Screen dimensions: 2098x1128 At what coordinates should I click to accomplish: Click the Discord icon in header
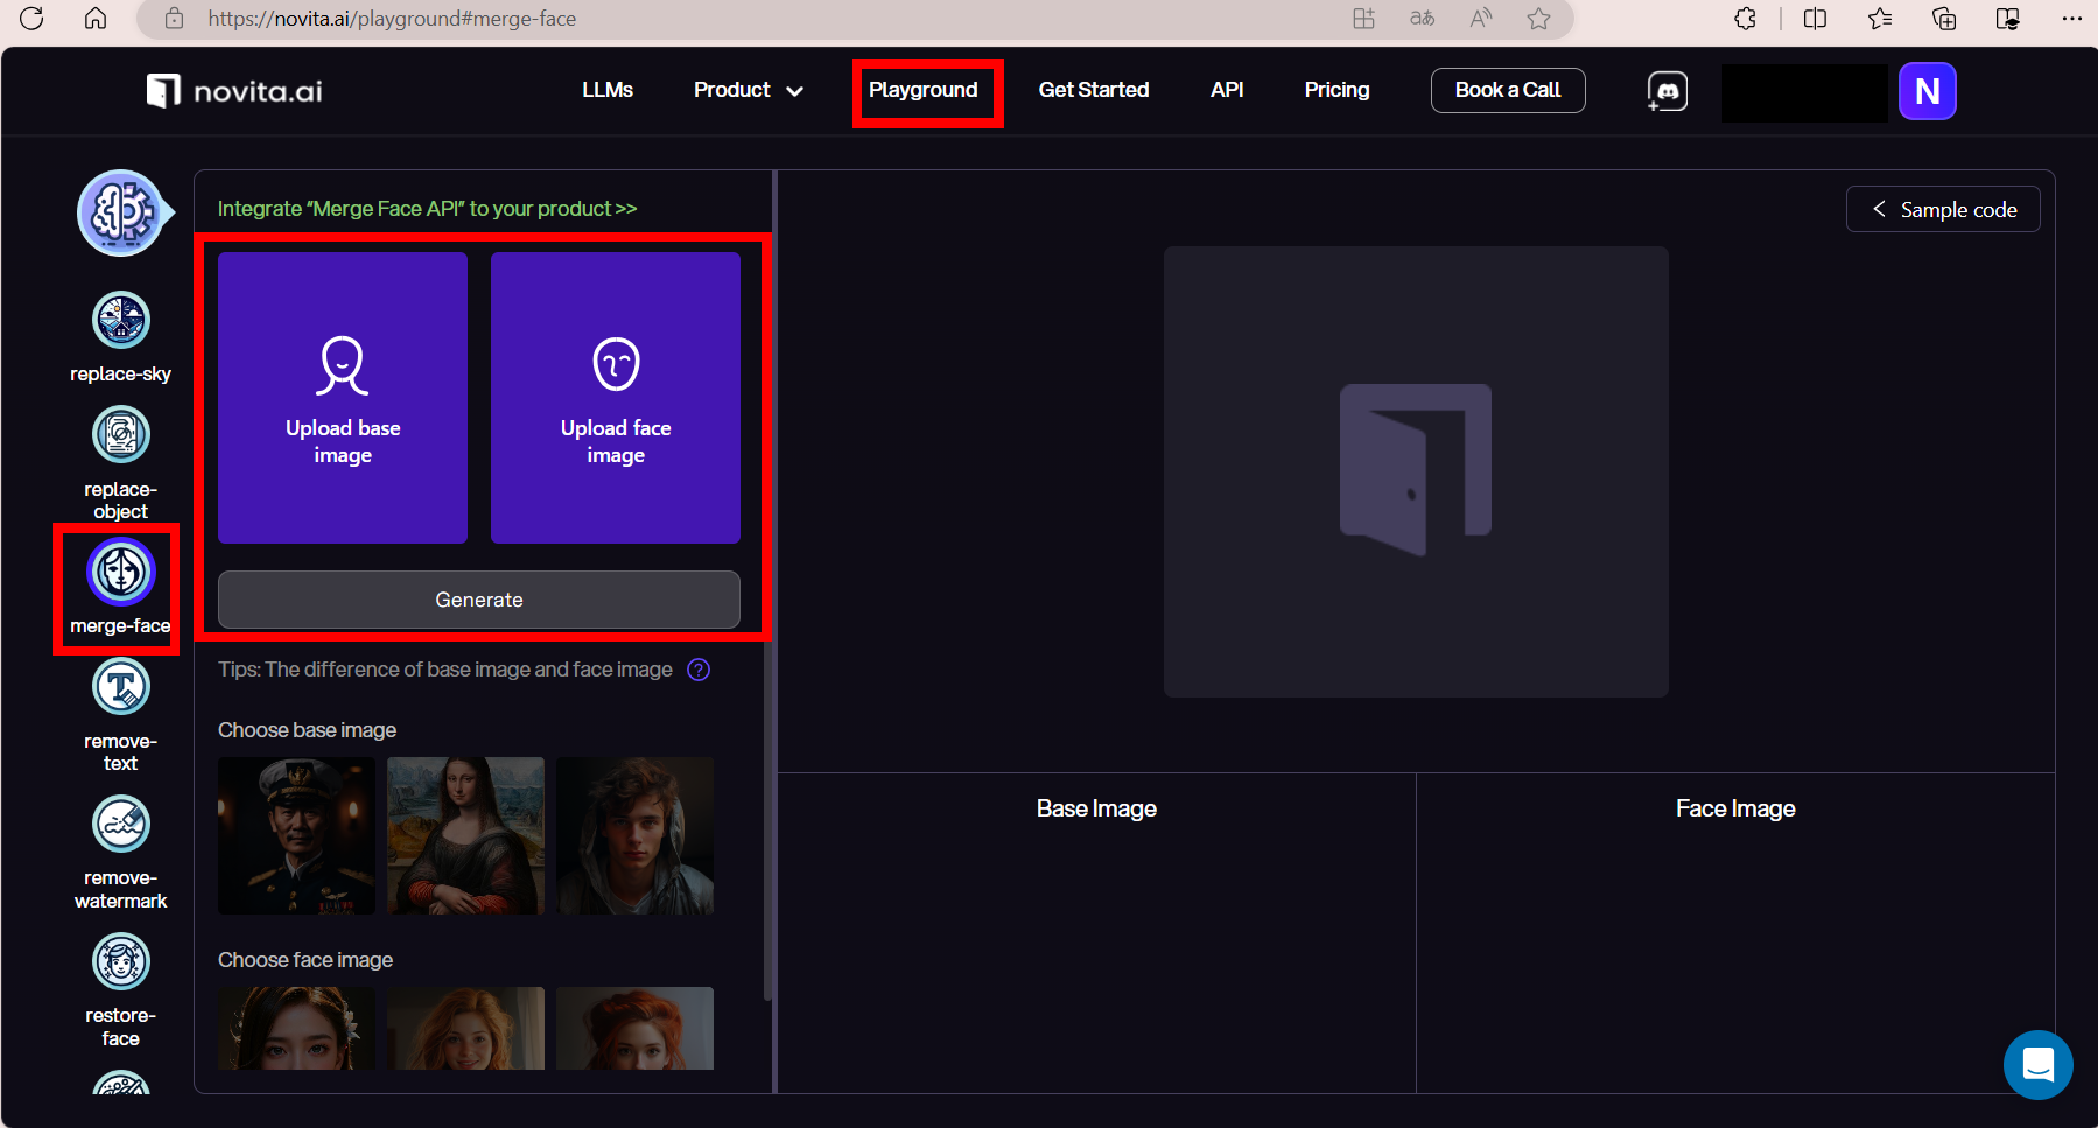point(1667,91)
